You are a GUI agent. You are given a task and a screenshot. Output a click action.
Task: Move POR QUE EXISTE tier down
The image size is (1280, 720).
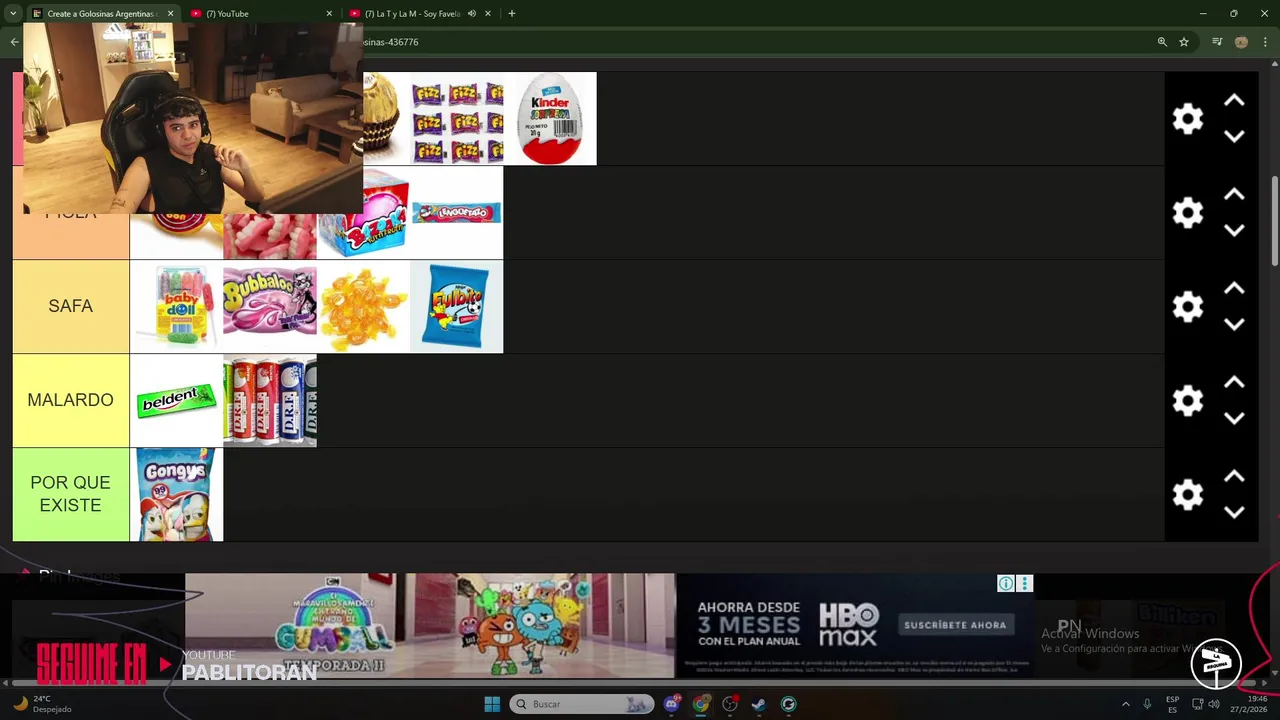1234,512
